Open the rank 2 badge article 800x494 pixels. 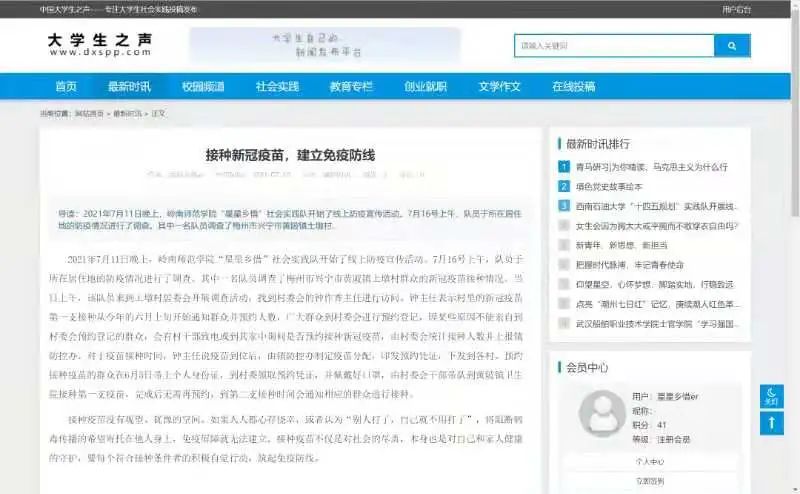click(564, 186)
